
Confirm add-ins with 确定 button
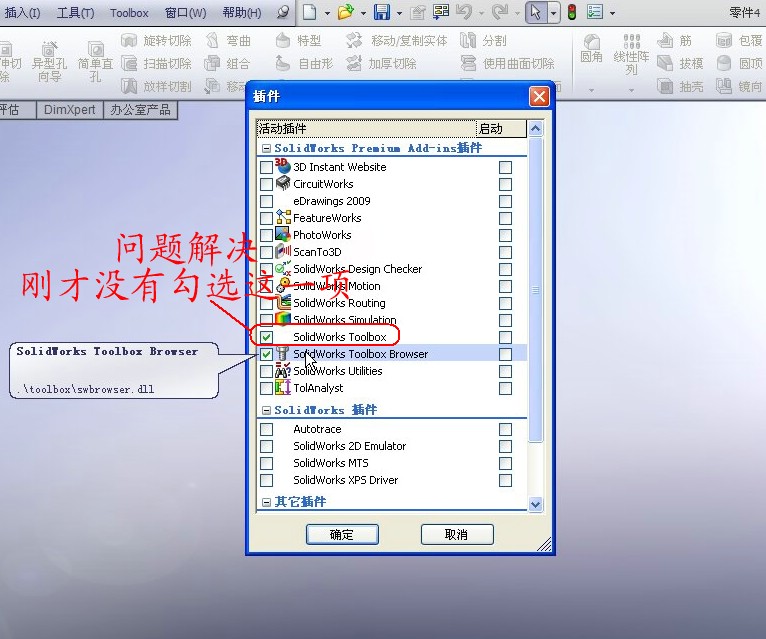point(342,534)
